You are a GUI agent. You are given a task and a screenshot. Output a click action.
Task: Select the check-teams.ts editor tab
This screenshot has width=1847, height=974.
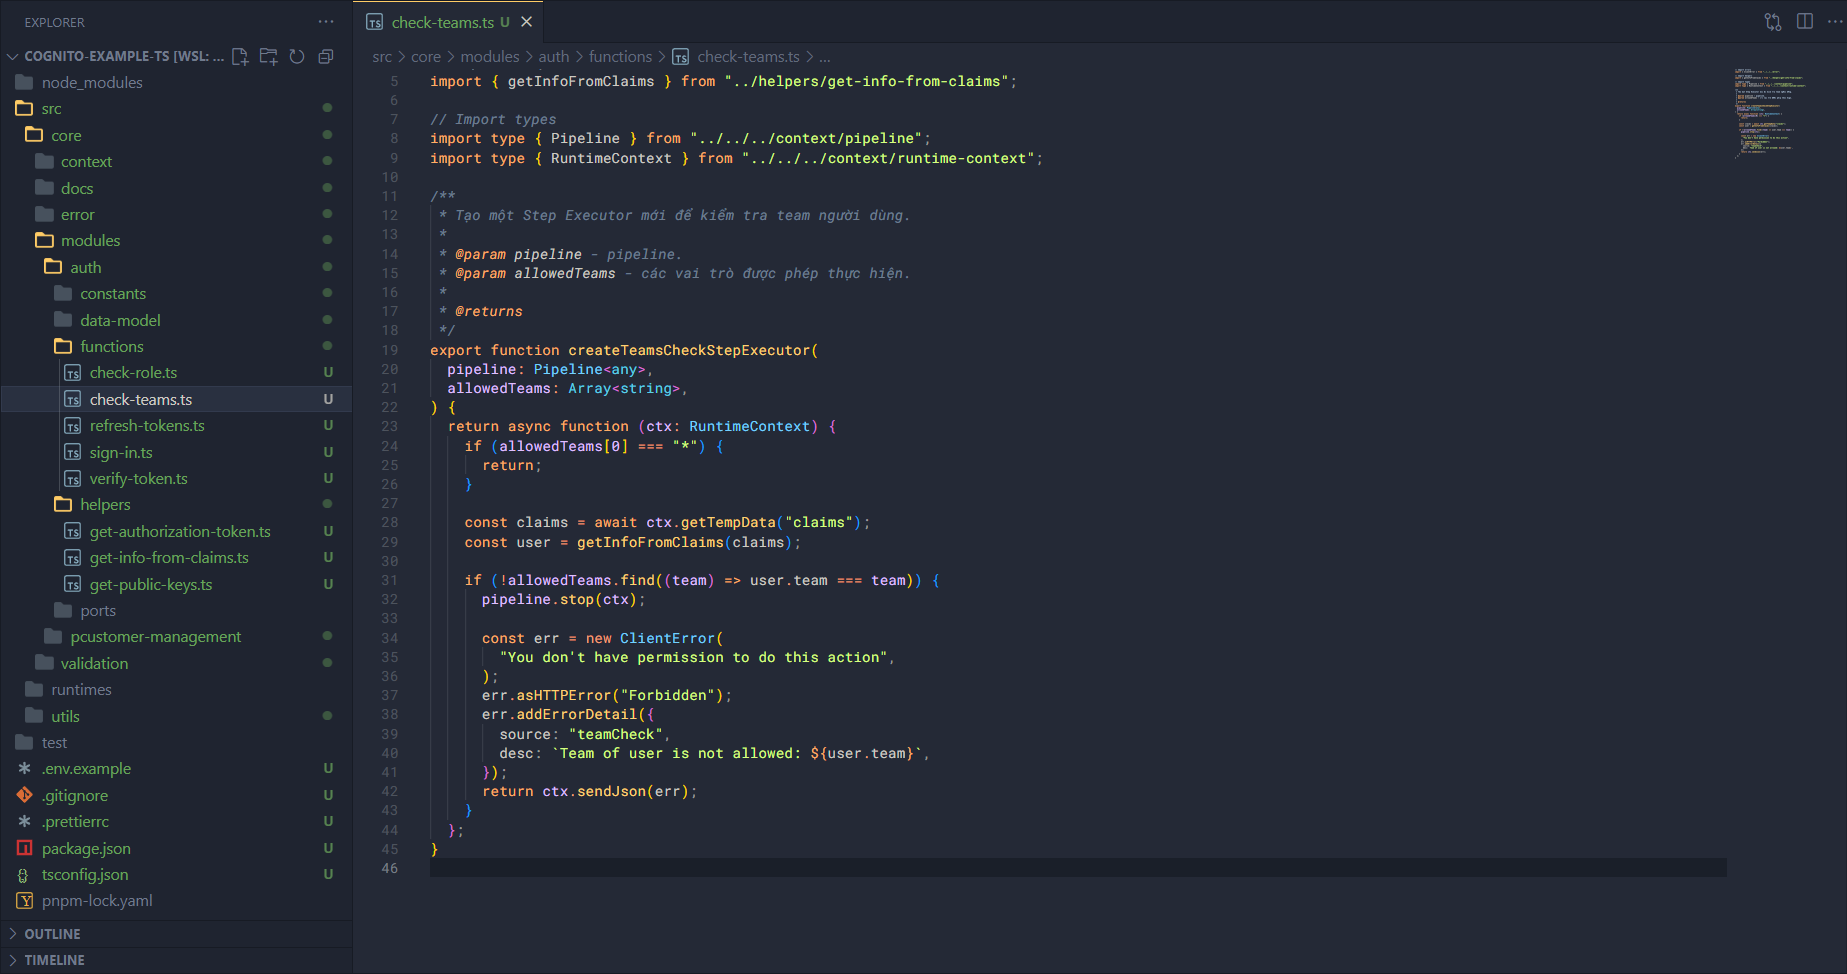tap(442, 22)
